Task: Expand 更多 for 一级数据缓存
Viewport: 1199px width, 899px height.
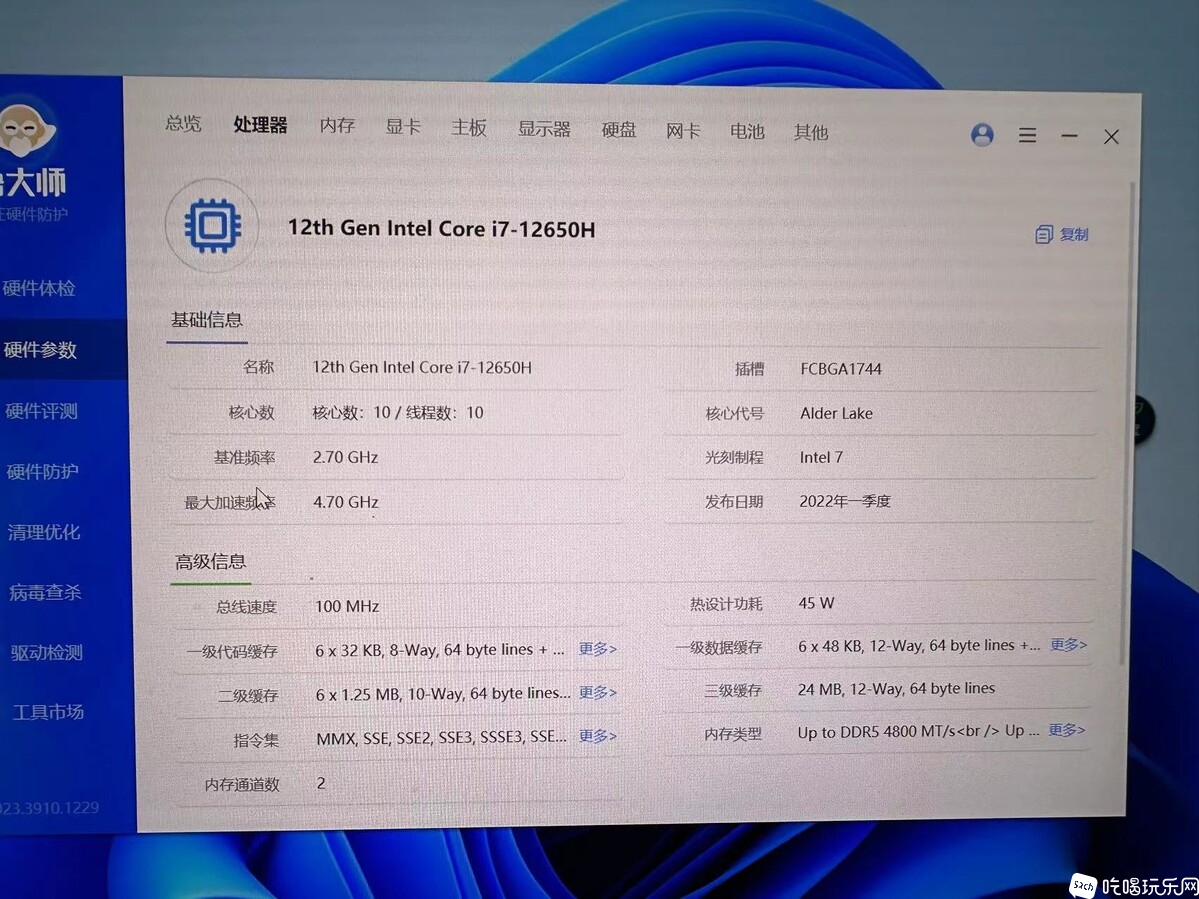Action: [1068, 644]
